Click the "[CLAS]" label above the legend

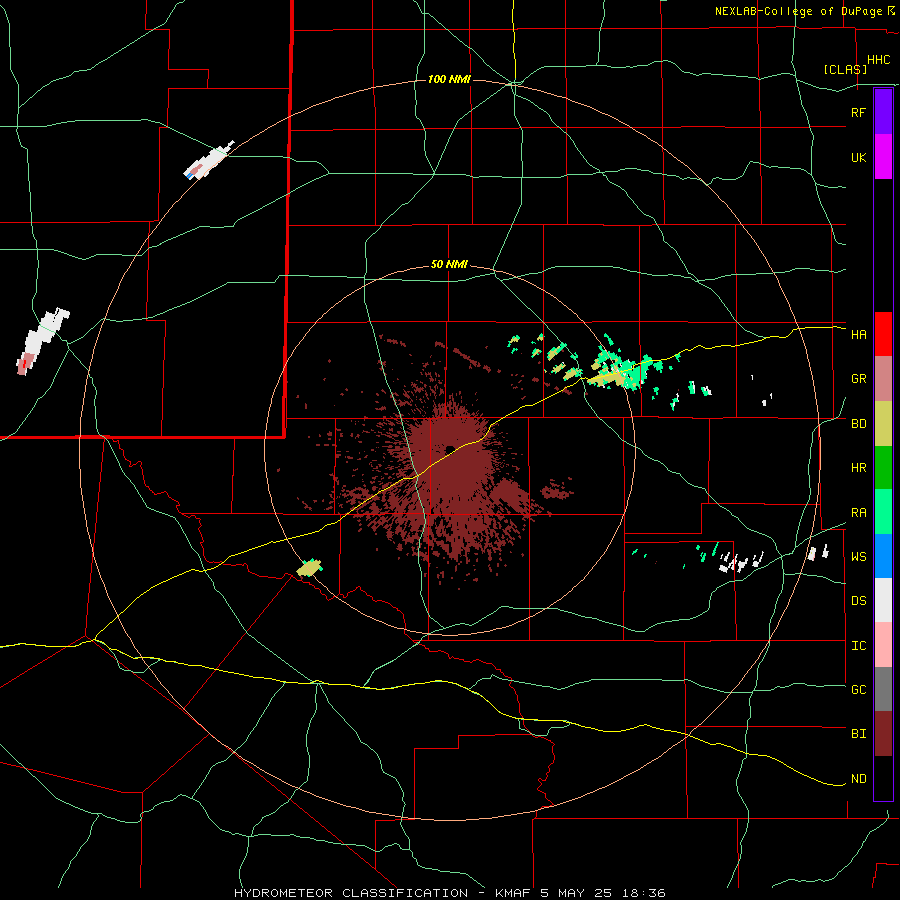[x=845, y=69]
